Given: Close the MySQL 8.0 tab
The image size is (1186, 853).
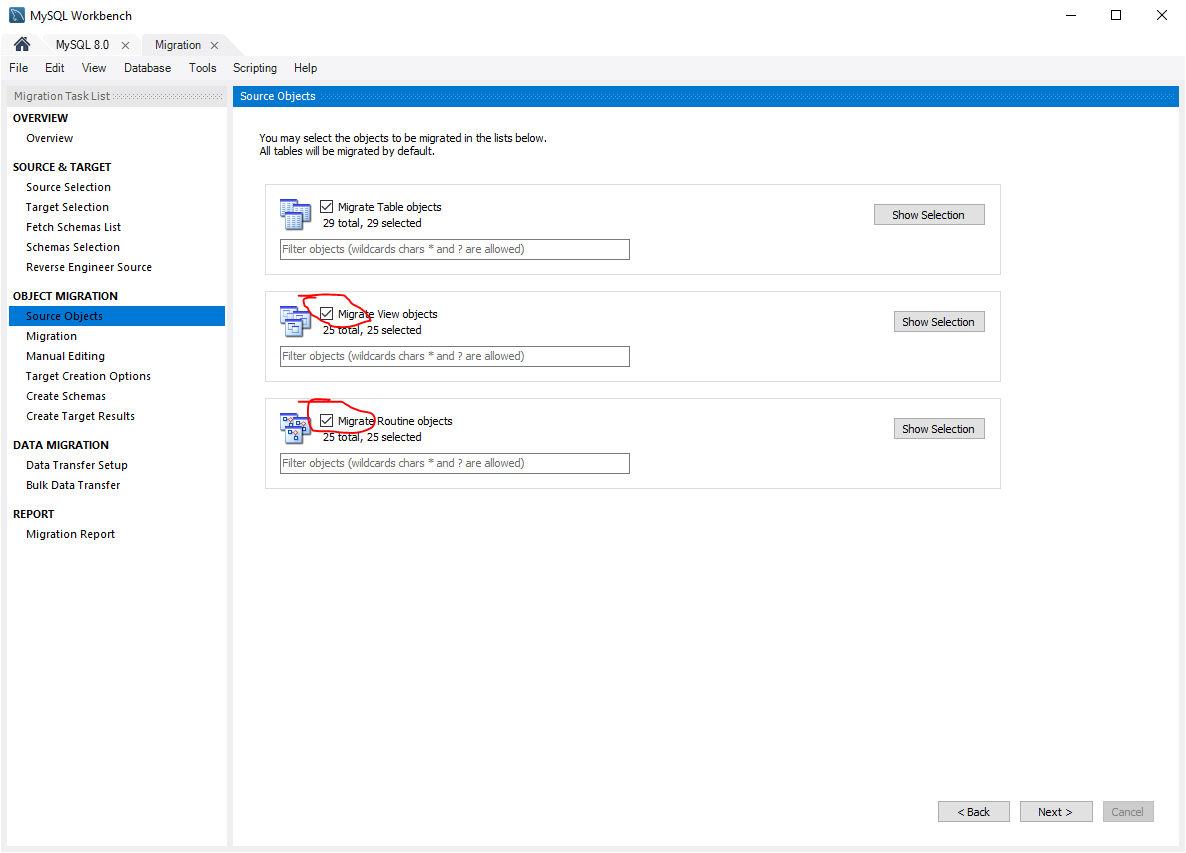Looking at the screenshot, I should 125,45.
